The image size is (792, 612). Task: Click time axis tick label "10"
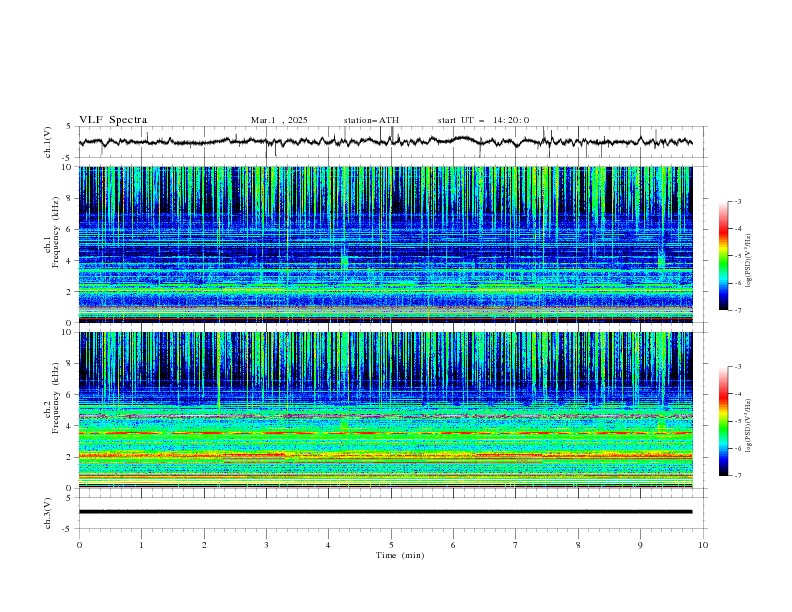click(703, 545)
